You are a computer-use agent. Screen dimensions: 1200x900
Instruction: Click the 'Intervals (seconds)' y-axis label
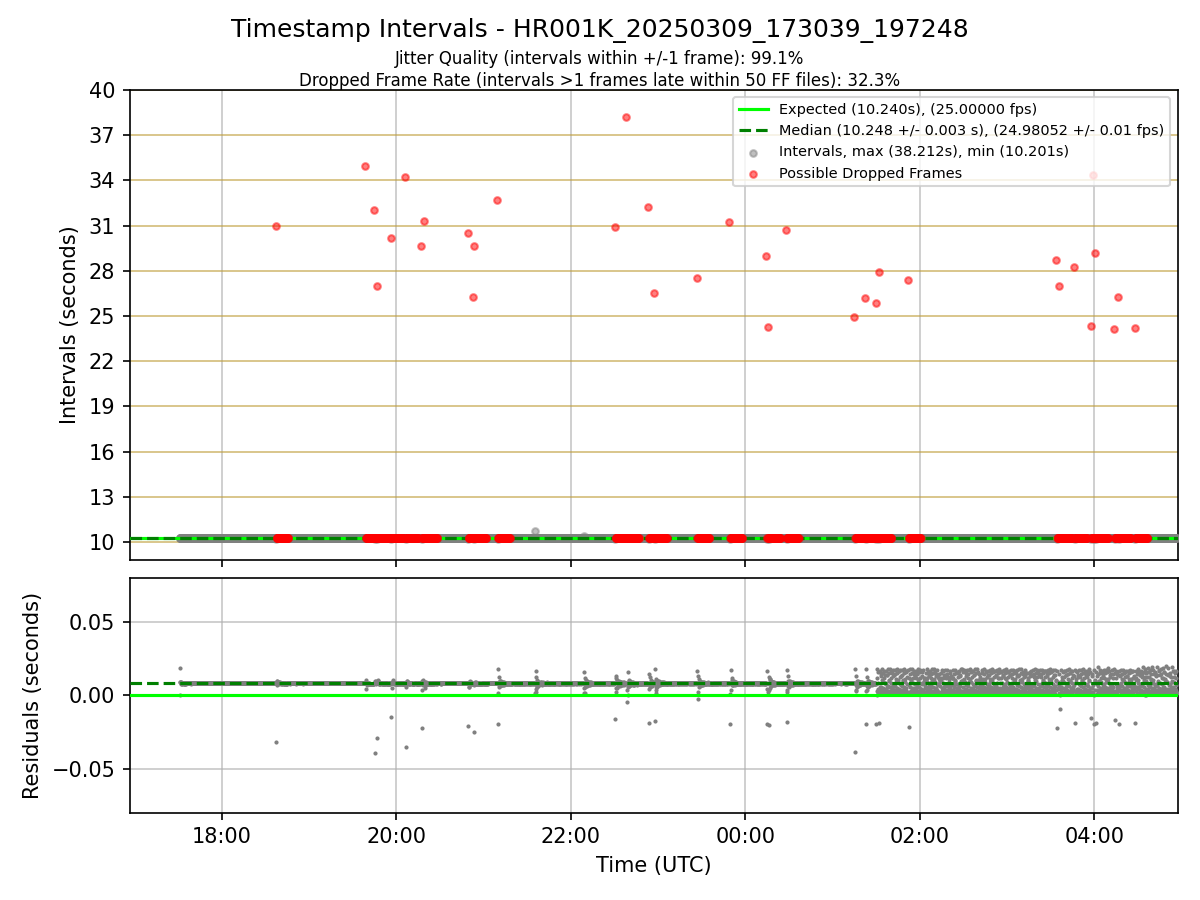(69, 325)
